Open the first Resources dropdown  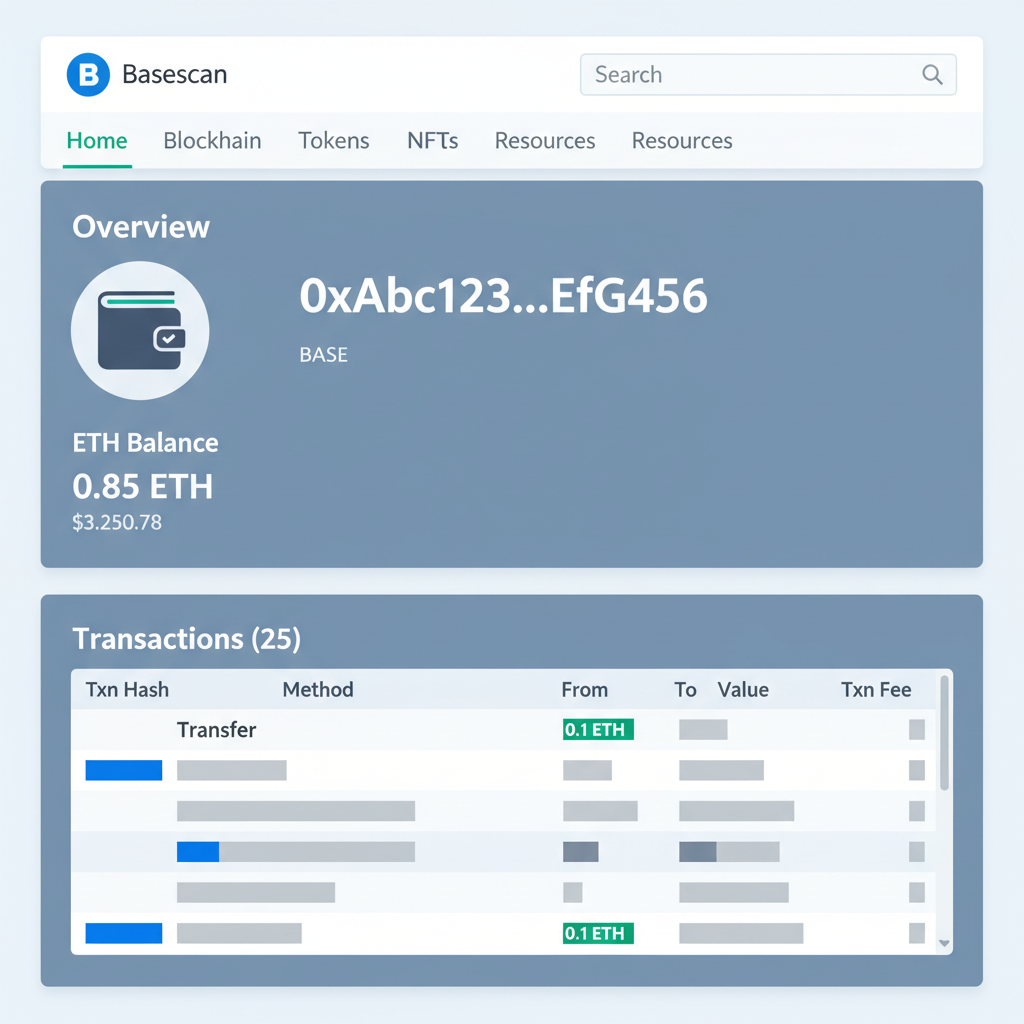coord(544,140)
